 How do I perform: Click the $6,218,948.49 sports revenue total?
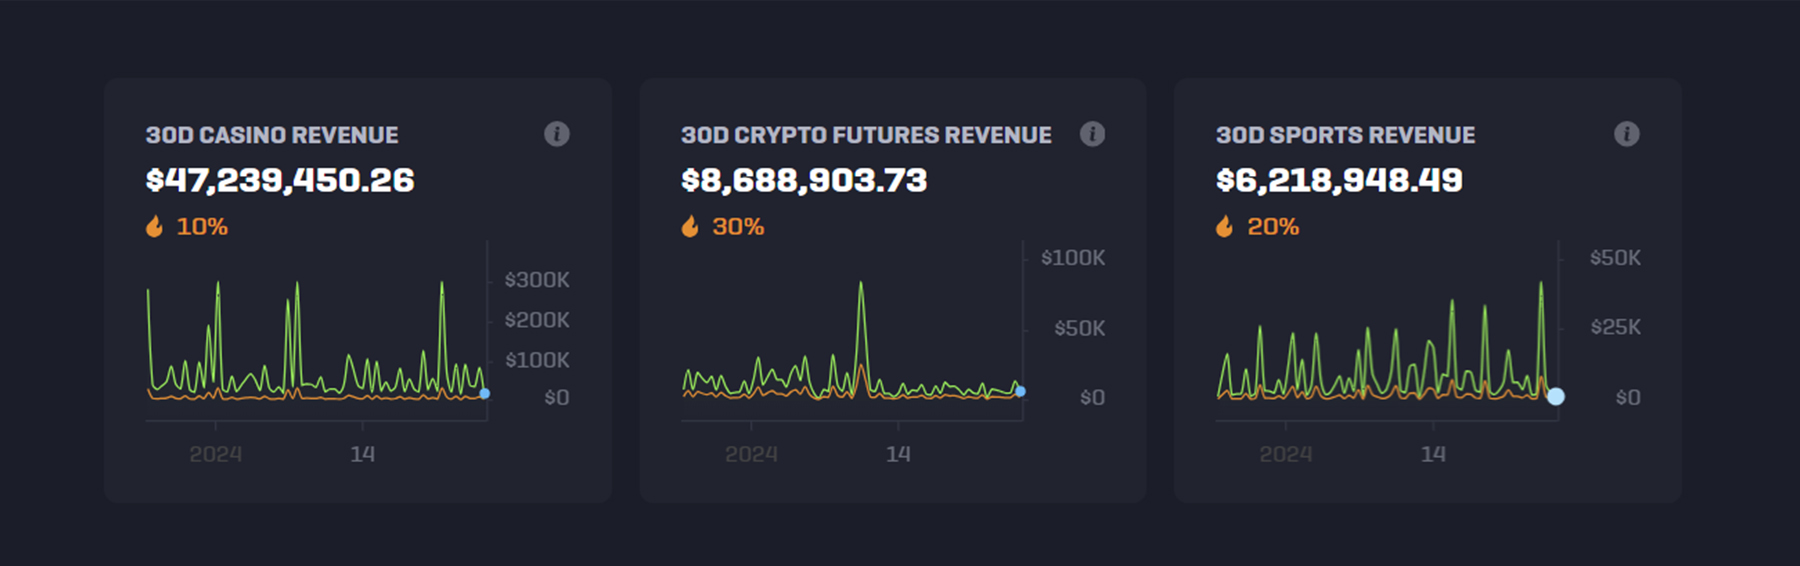point(1339,180)
